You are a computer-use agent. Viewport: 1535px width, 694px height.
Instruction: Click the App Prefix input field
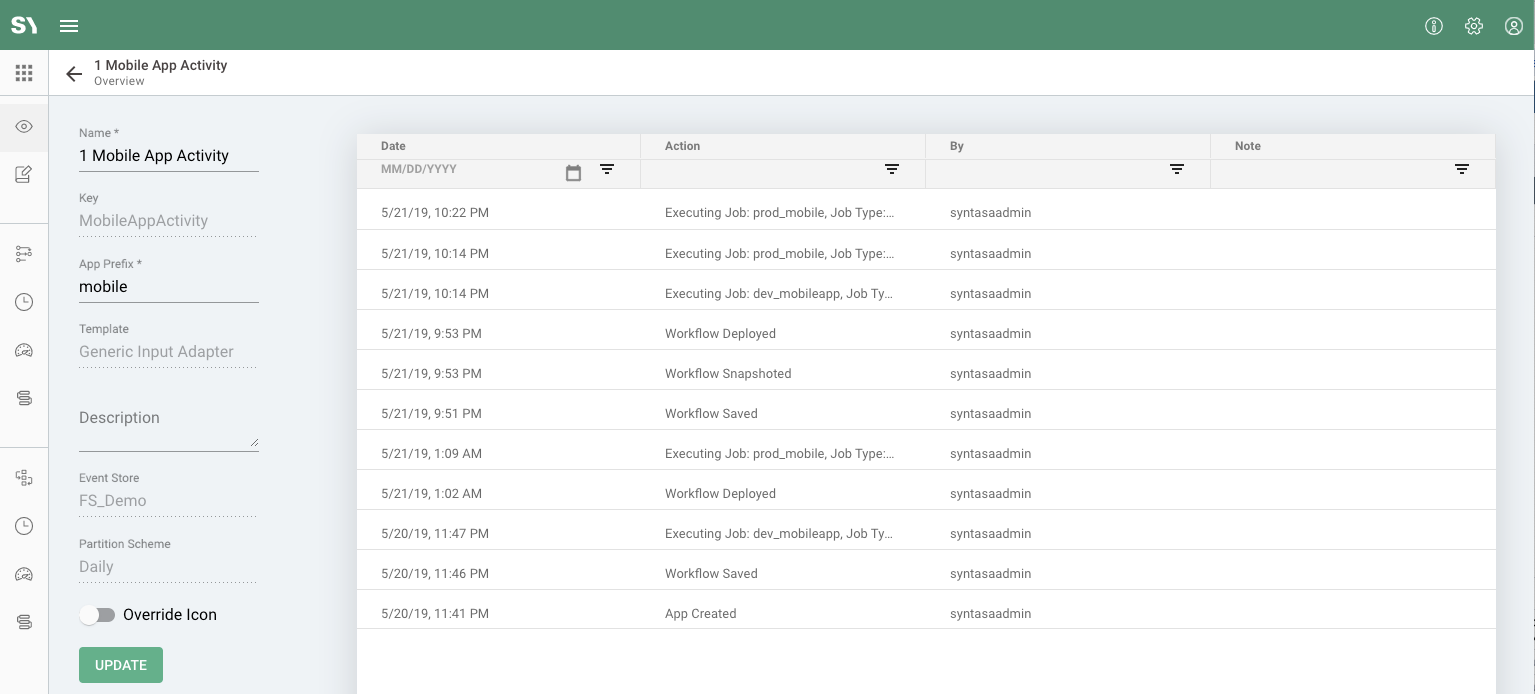click(x=168, y=287)
